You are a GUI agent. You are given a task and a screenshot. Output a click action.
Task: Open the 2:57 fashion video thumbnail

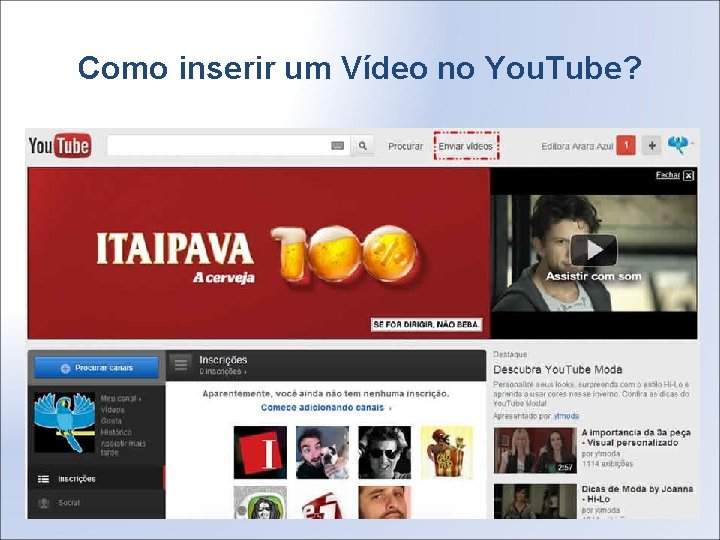pyautogui.click(x=535, y=450)
